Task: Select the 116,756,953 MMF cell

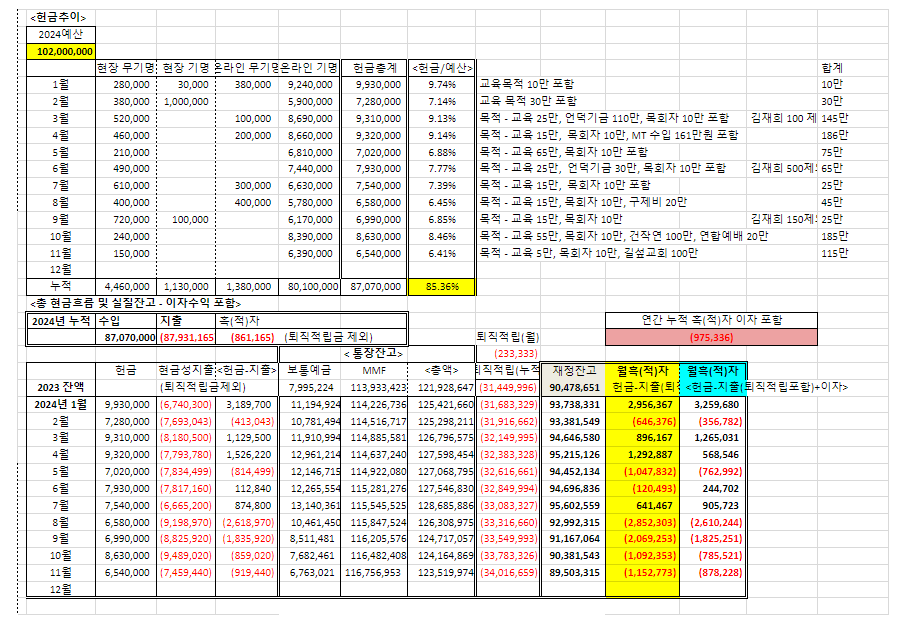Action: tap(374, 573)
